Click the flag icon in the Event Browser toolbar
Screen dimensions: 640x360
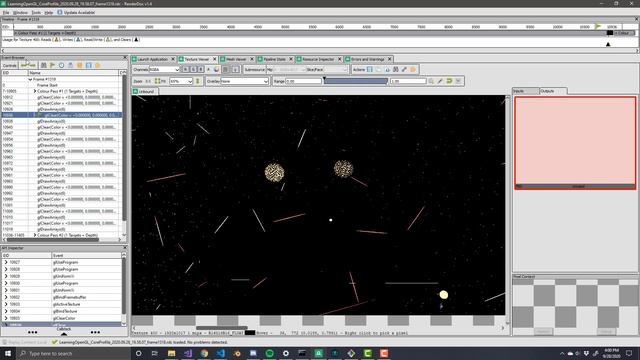[52, 65]
